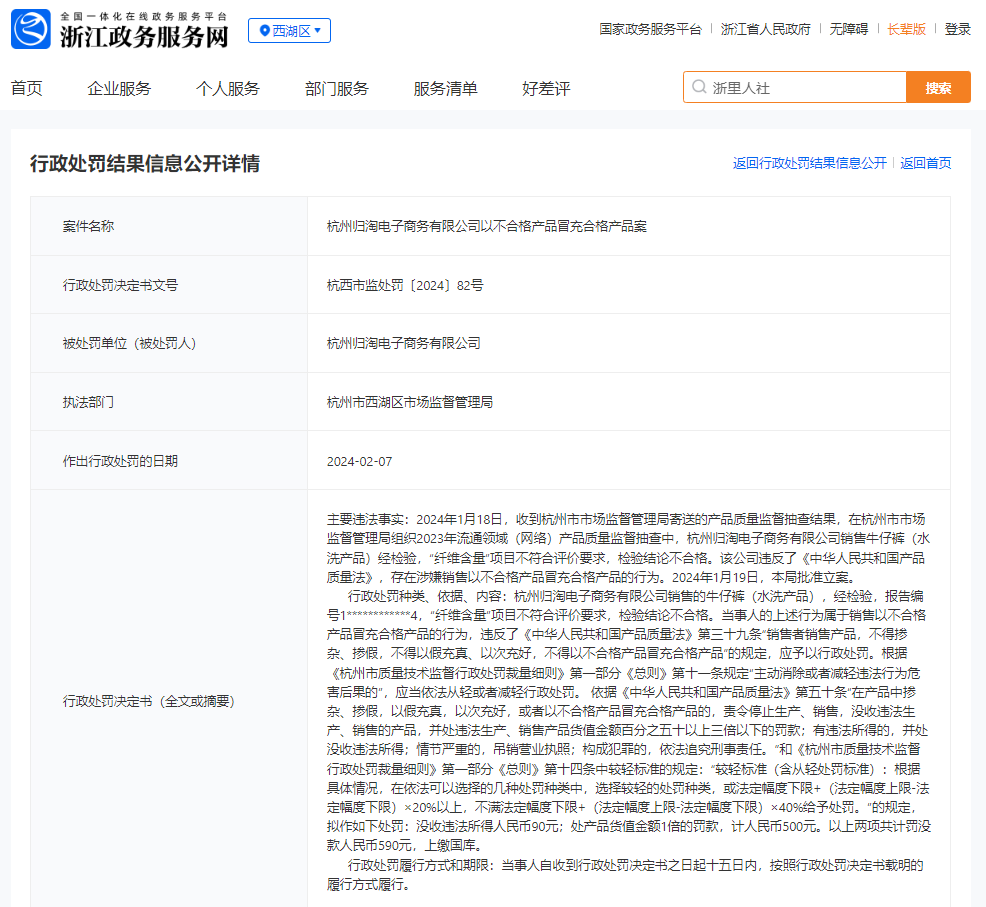The height and width of the screenshot is (907, 986).
Task: Open the 西湖区 region dropdown
Action: [x=289, y=30]
